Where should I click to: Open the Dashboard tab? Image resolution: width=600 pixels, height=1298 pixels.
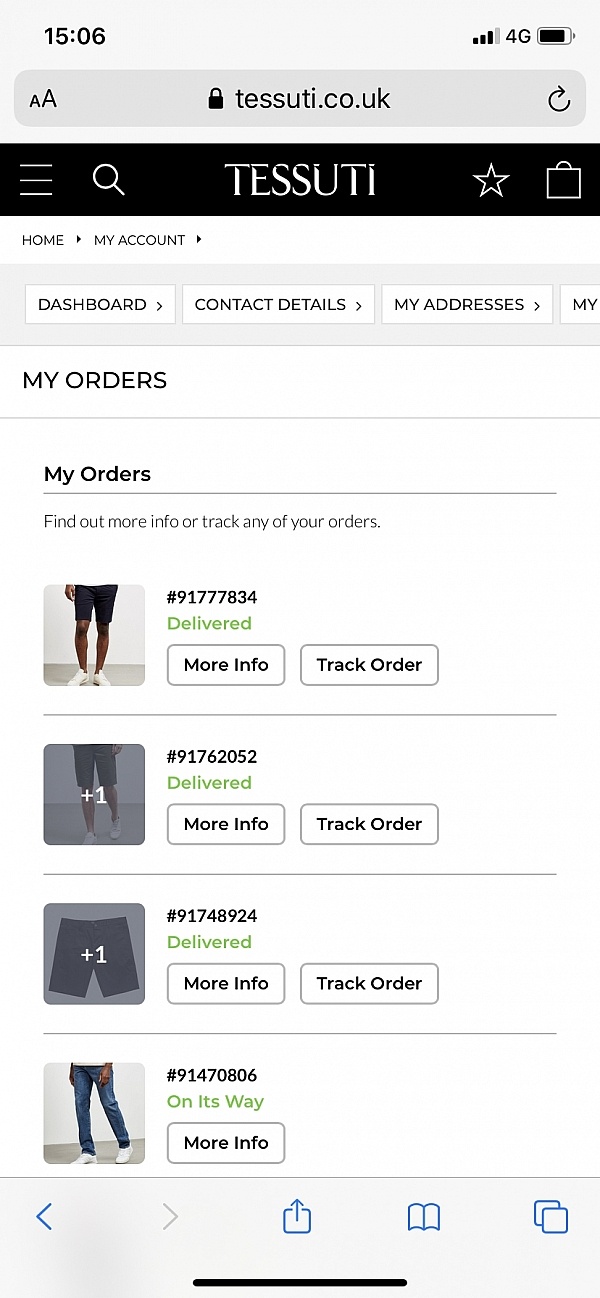point(100,305)
